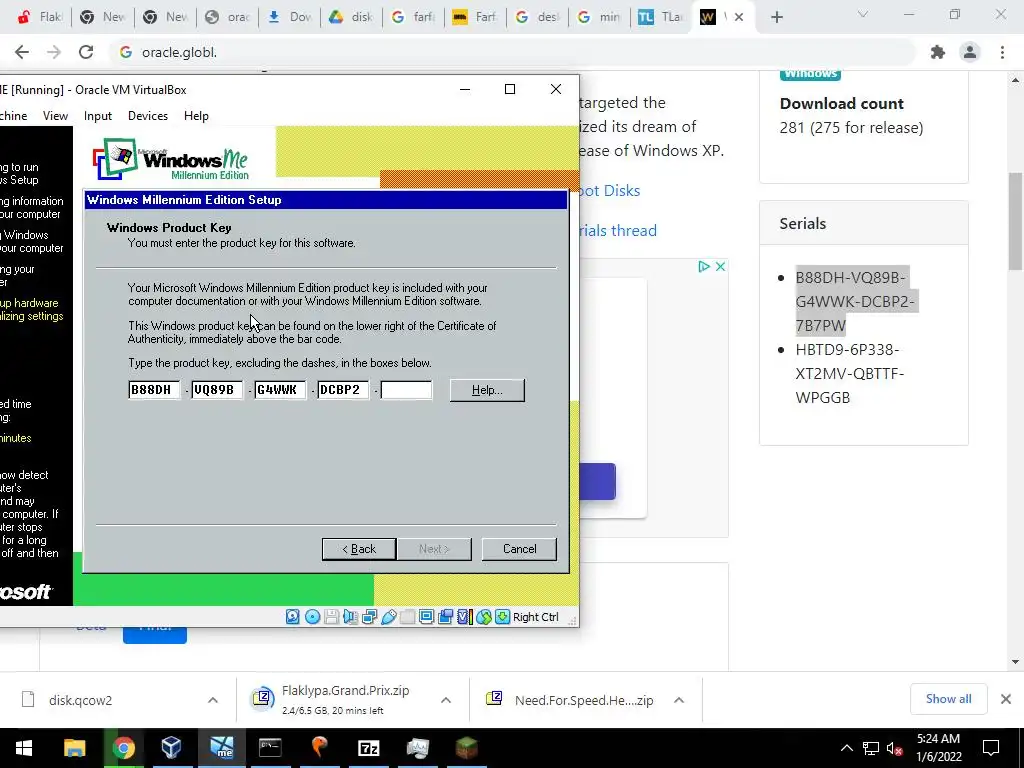Image resolution: width=1024 pixels, height=768 pixels.
Task: Open VirtualBox Manager cube icon on taskbar
Action: (x=172, y=748)
